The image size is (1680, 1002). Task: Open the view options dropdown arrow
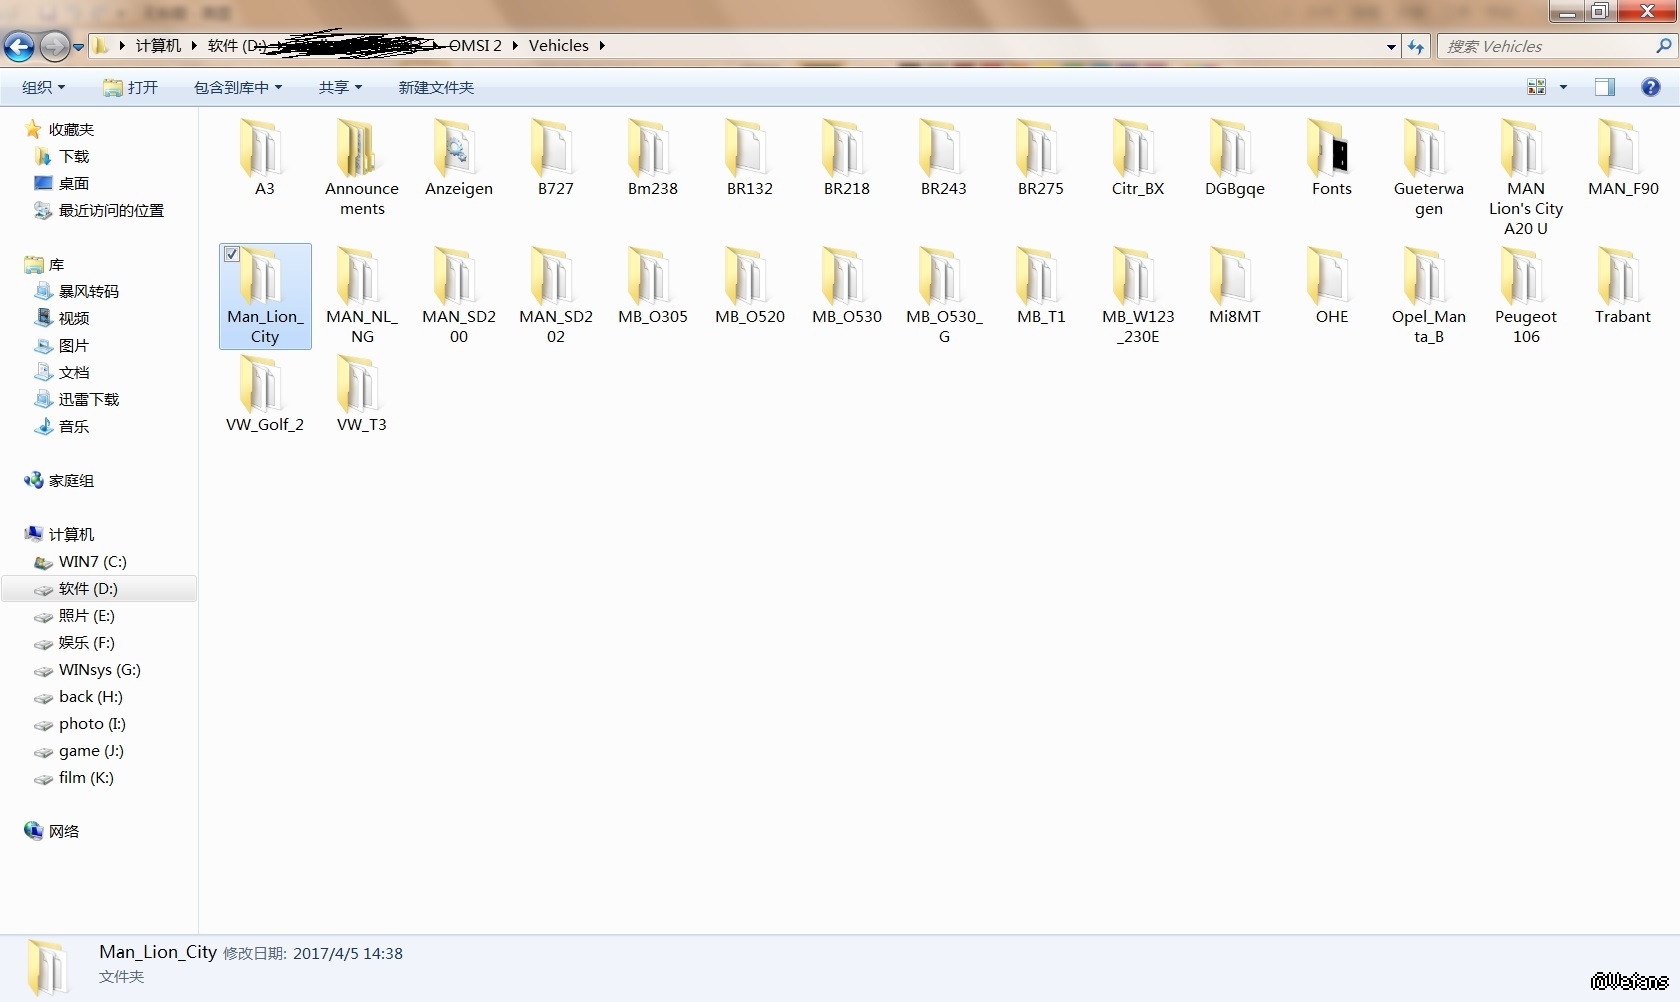[1563, 87]
